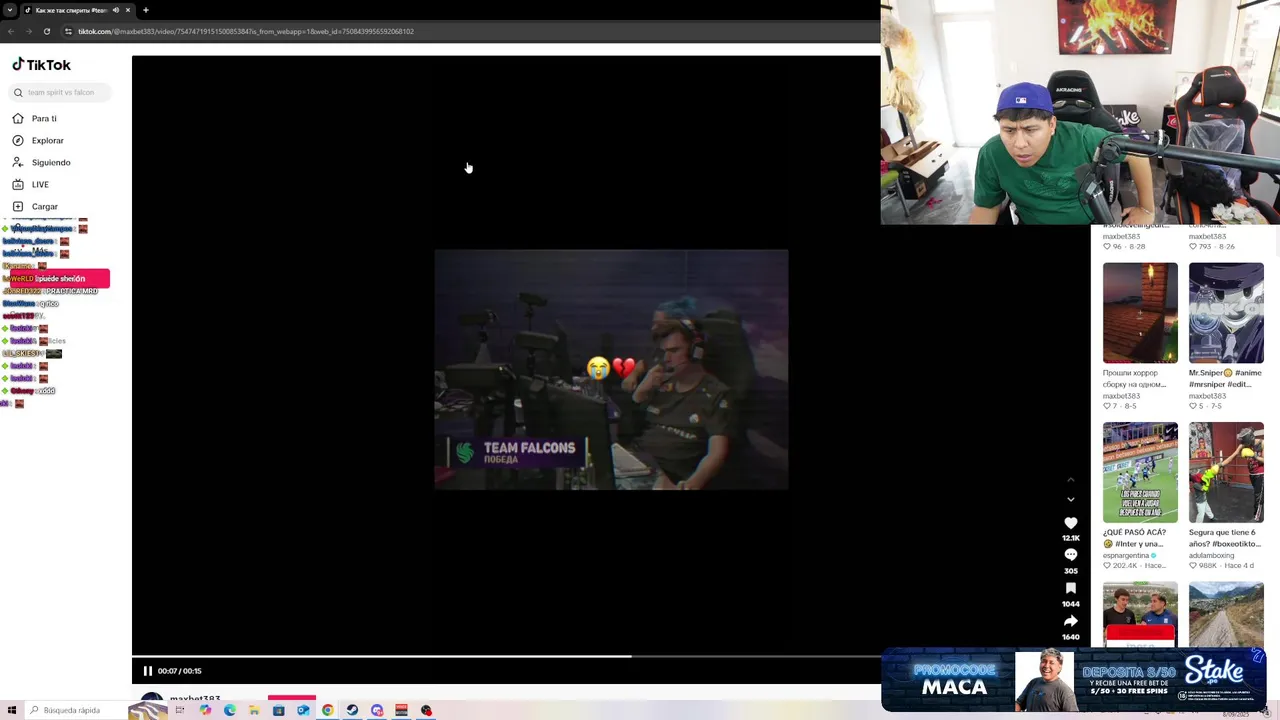Open the brick horror modpack video thumbnail
Screen dimensions: 1280x720
click(x=1140, y=313)
